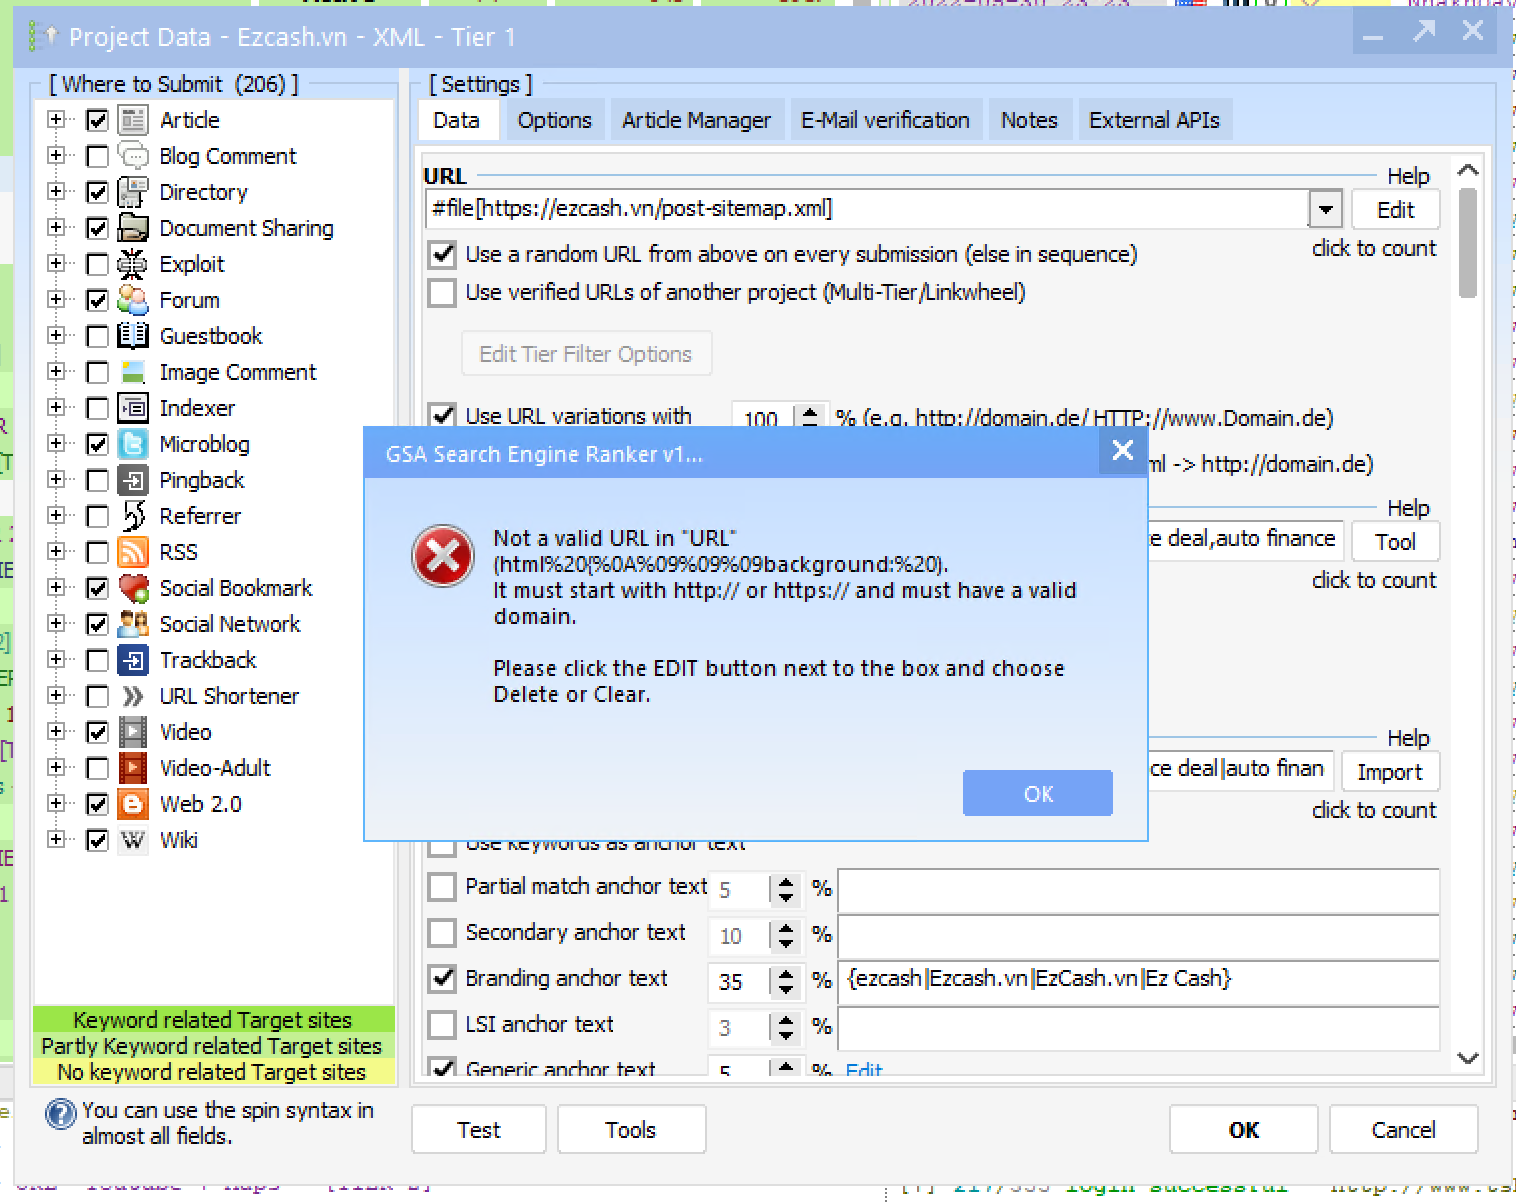This screenshot has width=1516, height=1204.
Task: Click the Microblog bird icon
Action: [133, 444]
